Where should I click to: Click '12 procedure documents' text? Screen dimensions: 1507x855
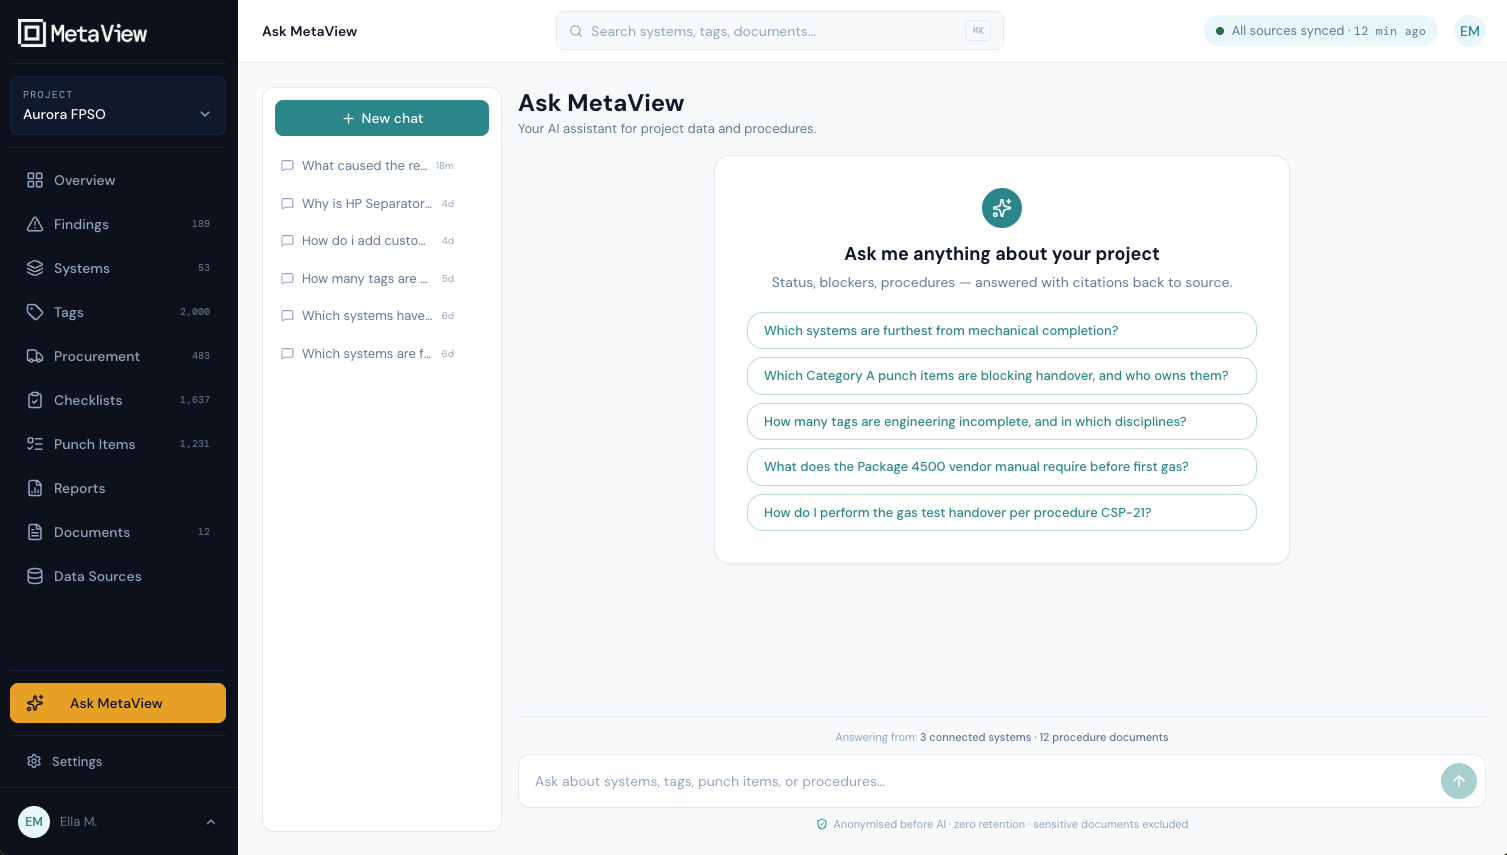pyautogui.click(x=1104, y=737)
